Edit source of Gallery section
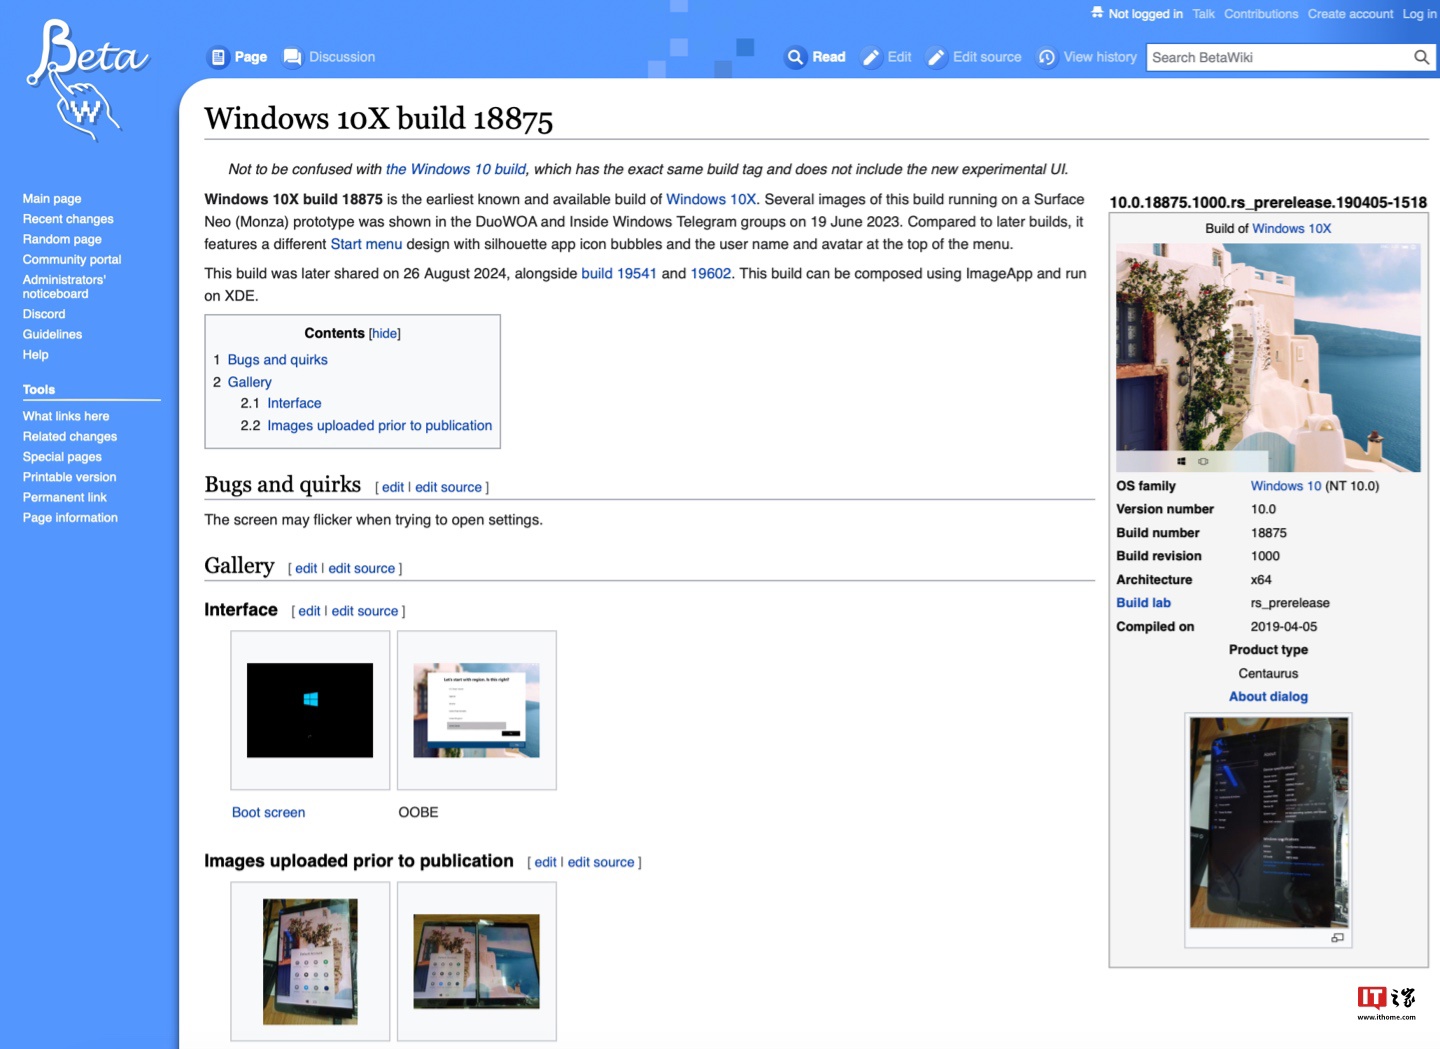1440x1049 pixels. tap(362, 568)
